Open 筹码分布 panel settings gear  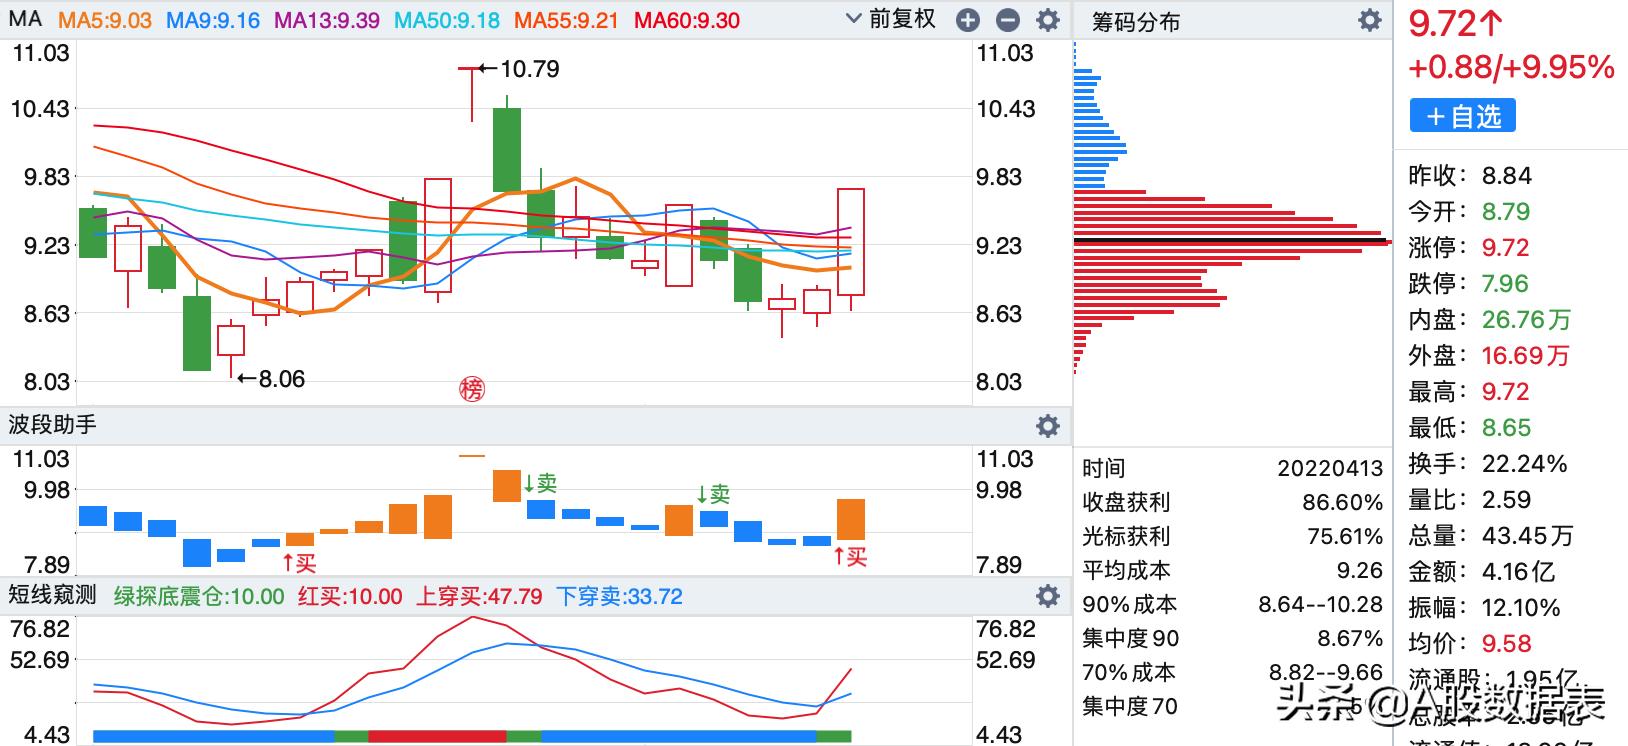click(1369, 20)
